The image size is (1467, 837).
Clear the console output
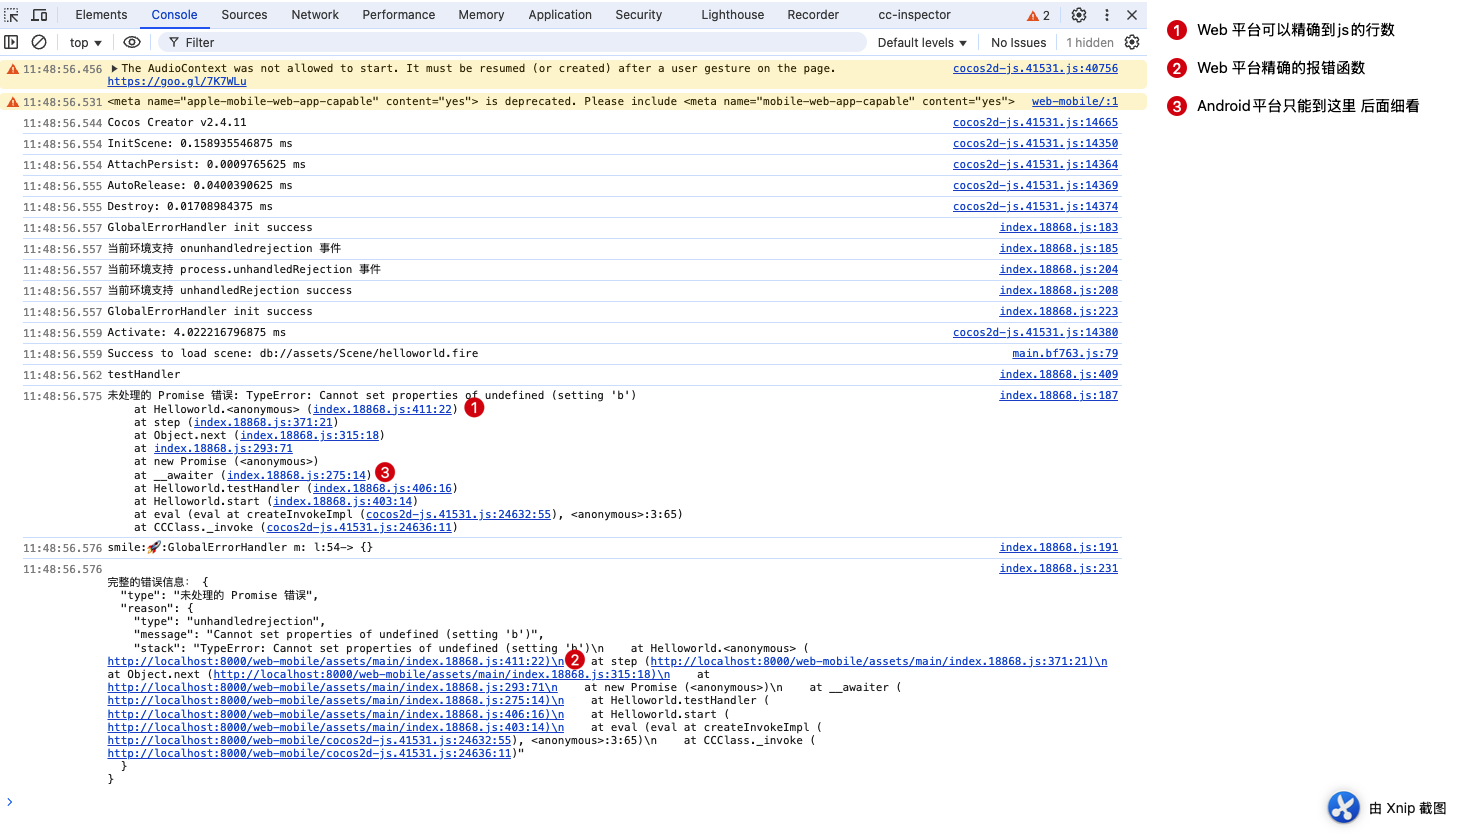tap(39, 42)
